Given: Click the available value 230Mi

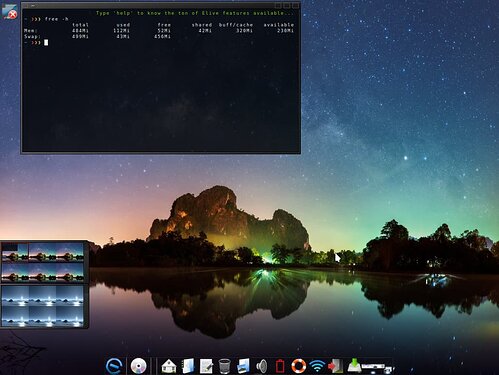Looking at the screenshot, I should (286, 31).
